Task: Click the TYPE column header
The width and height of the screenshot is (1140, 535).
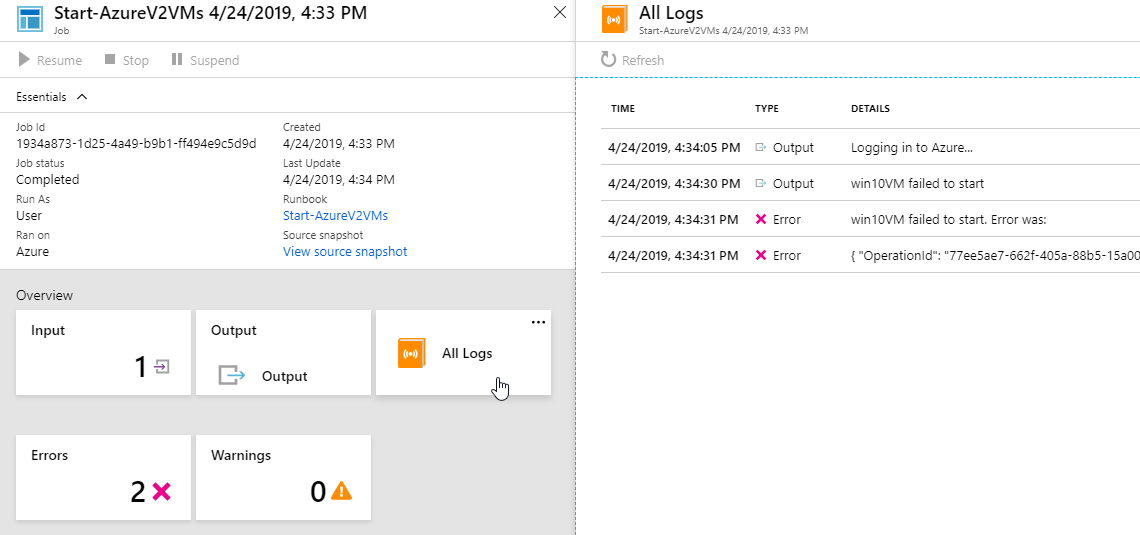Action: click(767, 108)
